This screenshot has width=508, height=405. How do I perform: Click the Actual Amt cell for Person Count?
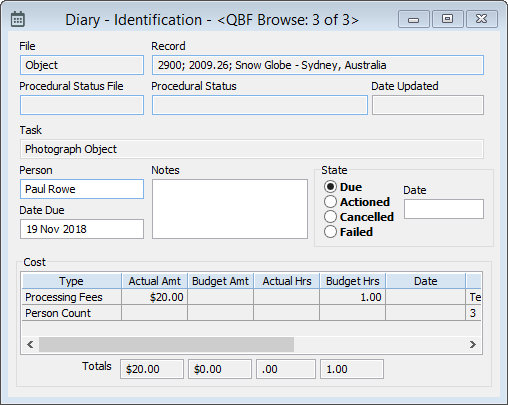154,313
